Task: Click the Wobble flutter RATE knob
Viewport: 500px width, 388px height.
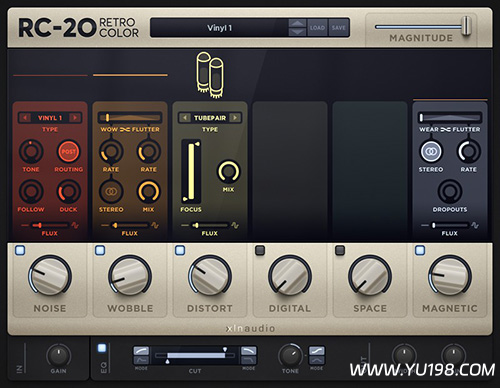Action: click(149, 152)
